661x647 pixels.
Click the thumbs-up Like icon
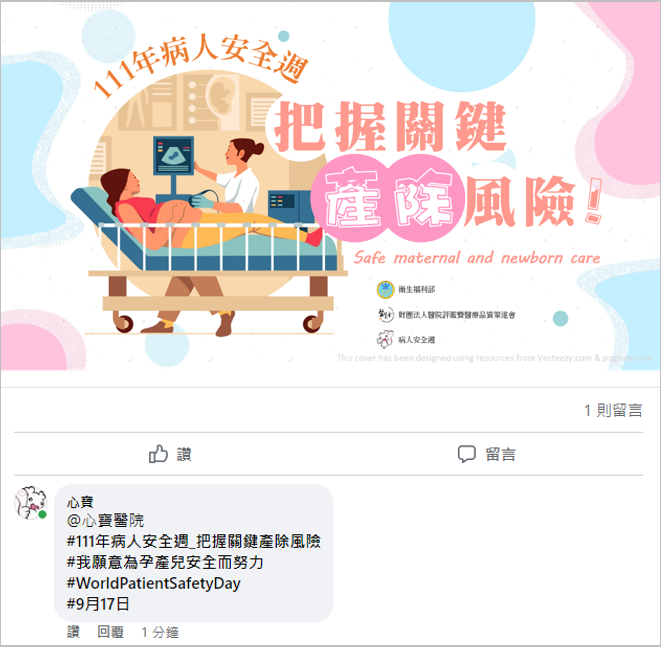click(x=158, y=454)
